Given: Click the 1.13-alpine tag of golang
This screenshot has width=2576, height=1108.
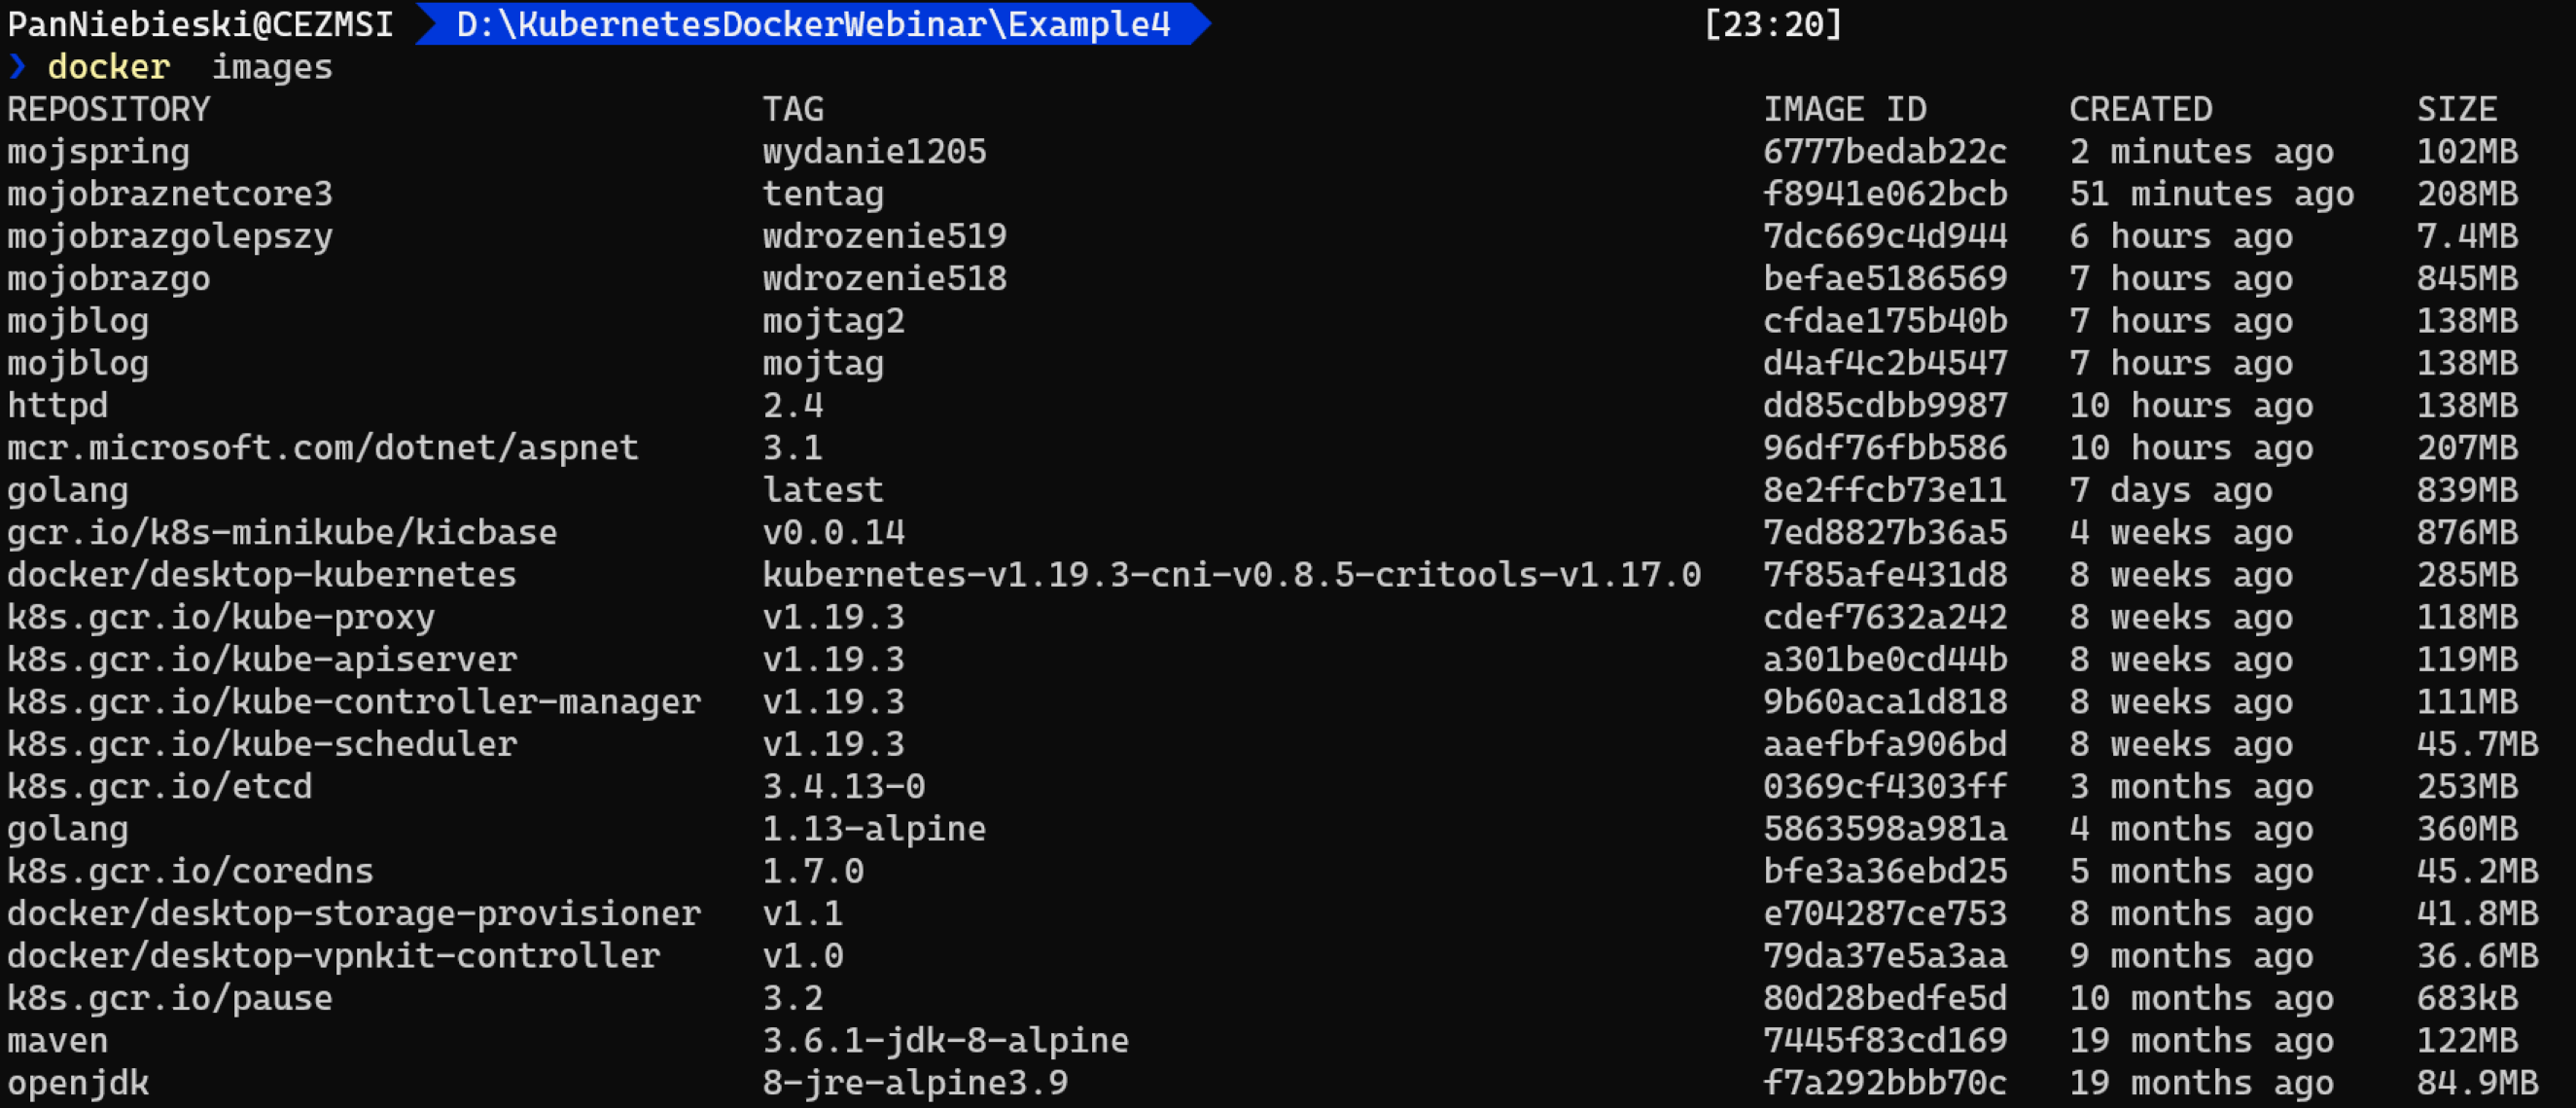Looking at the screenshot, I should [874, 829].
